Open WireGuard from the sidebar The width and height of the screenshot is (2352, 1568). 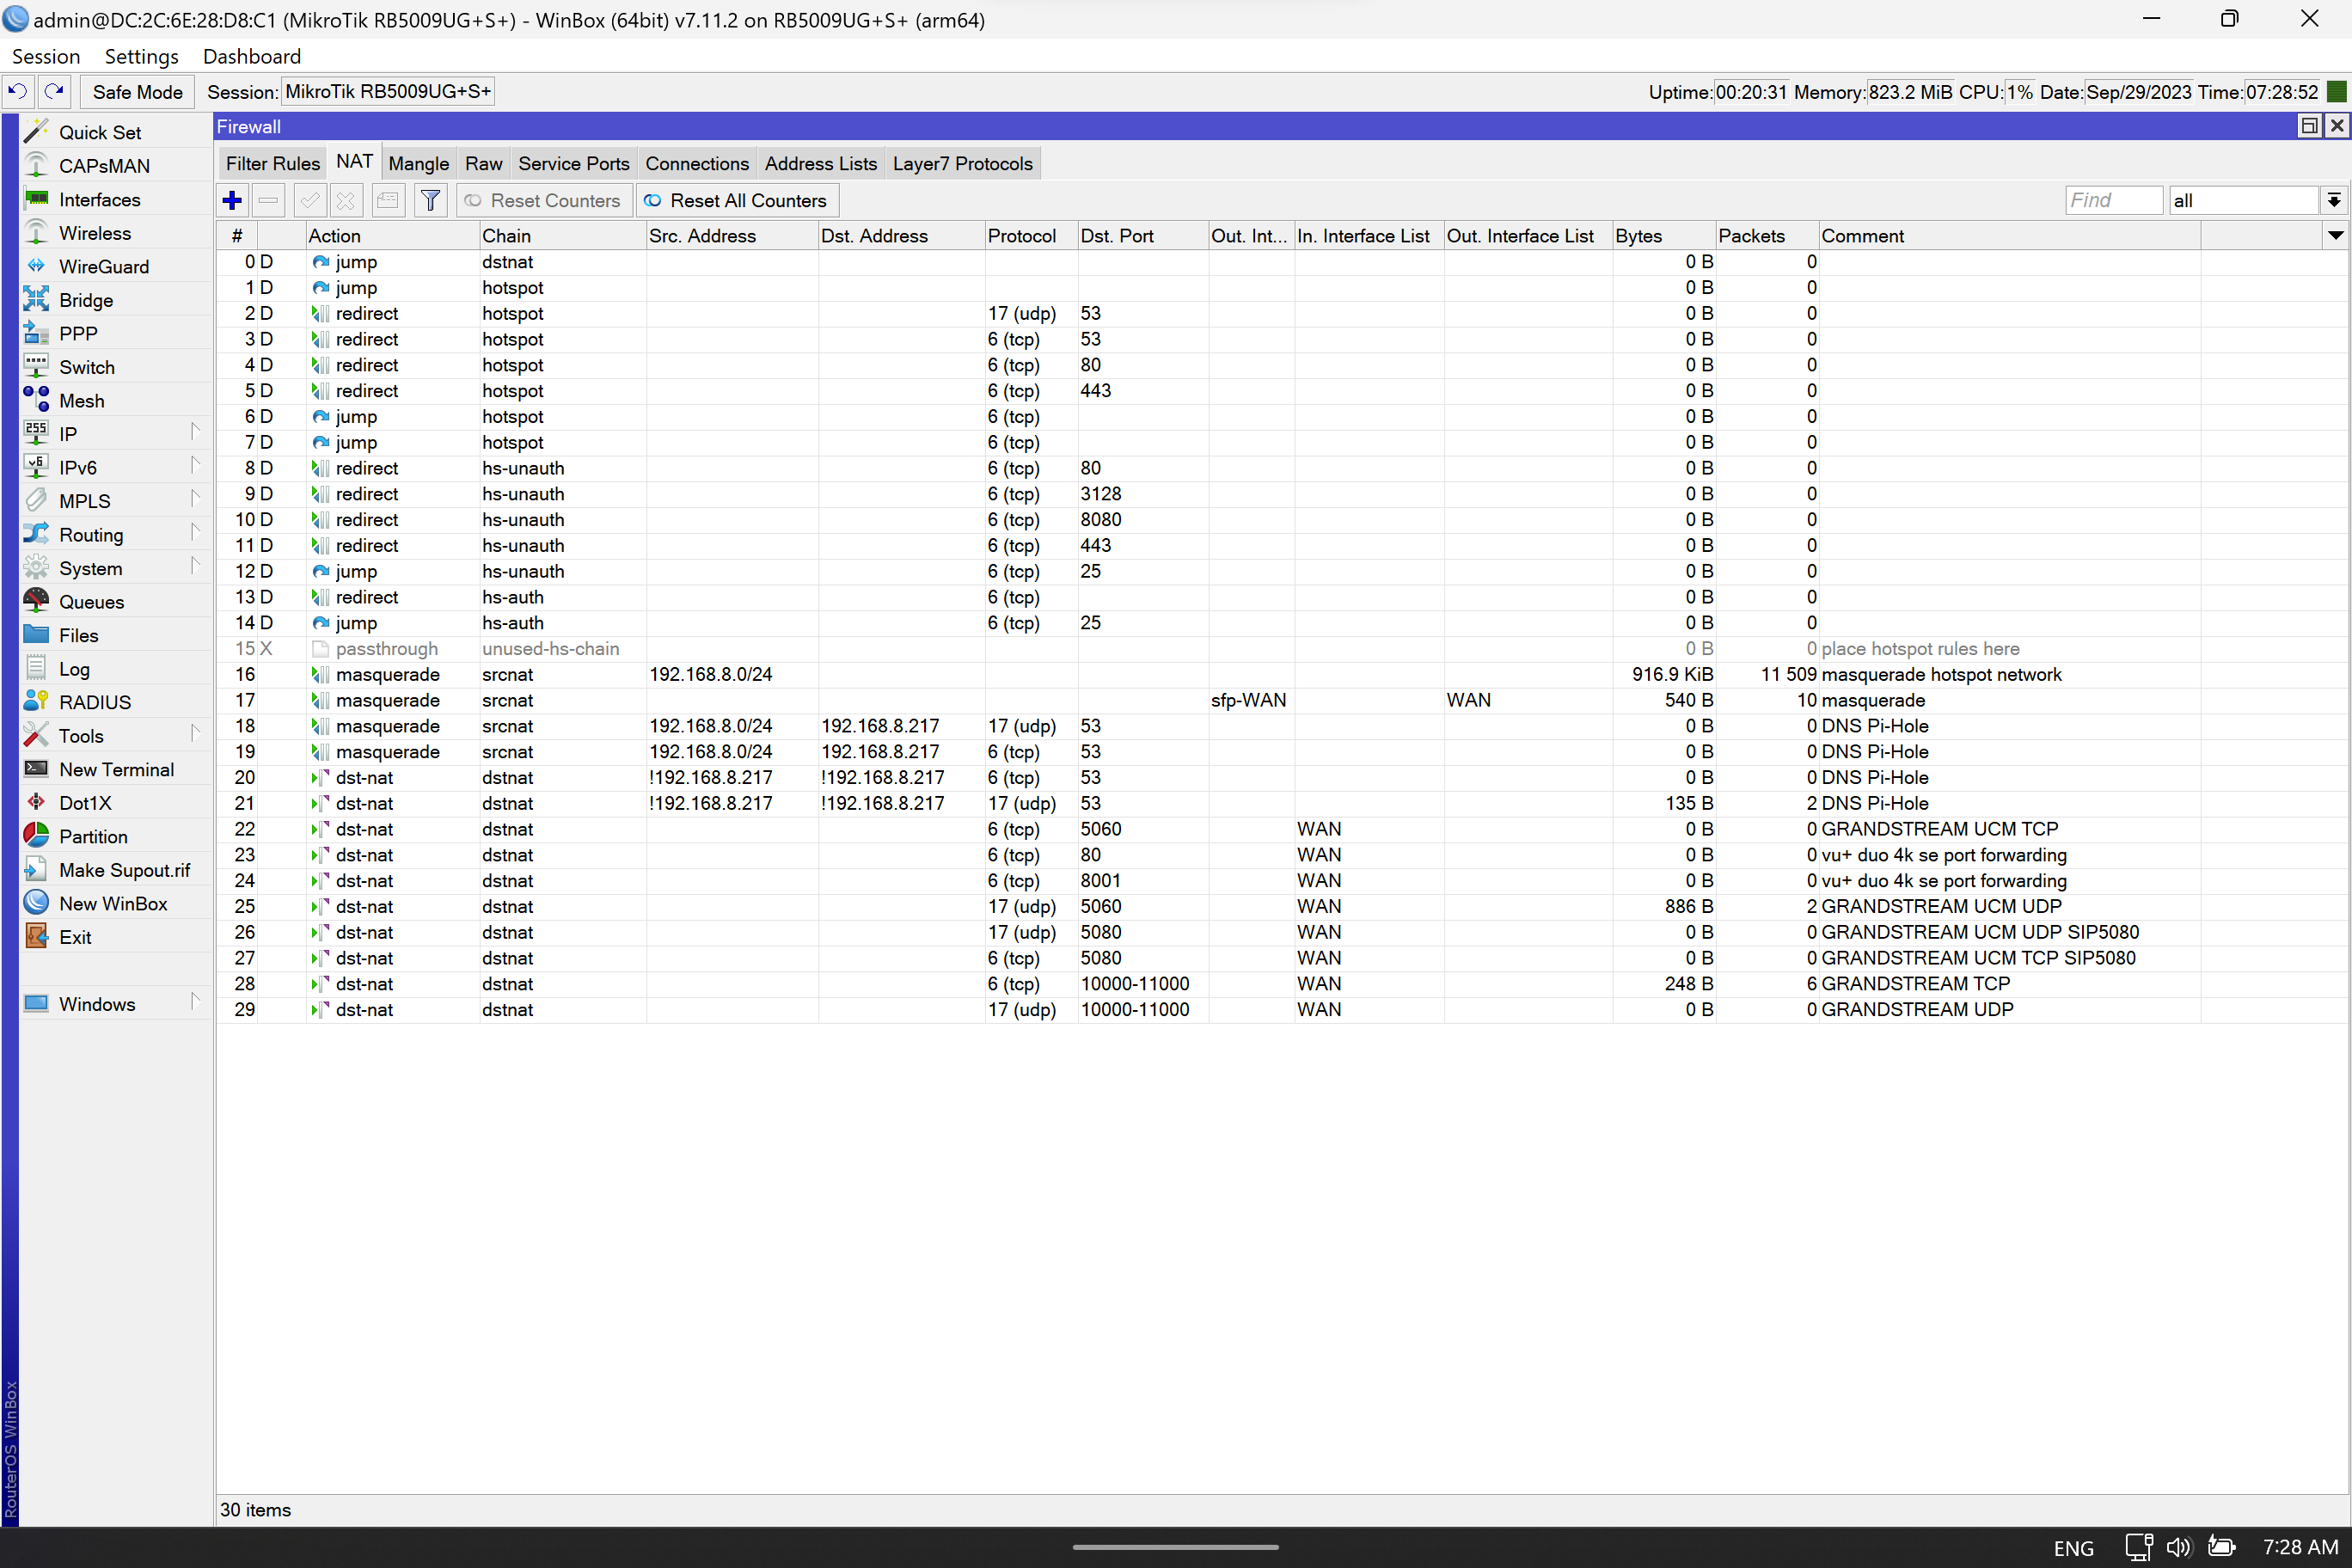pyautogui.click(x=103, y=266)
